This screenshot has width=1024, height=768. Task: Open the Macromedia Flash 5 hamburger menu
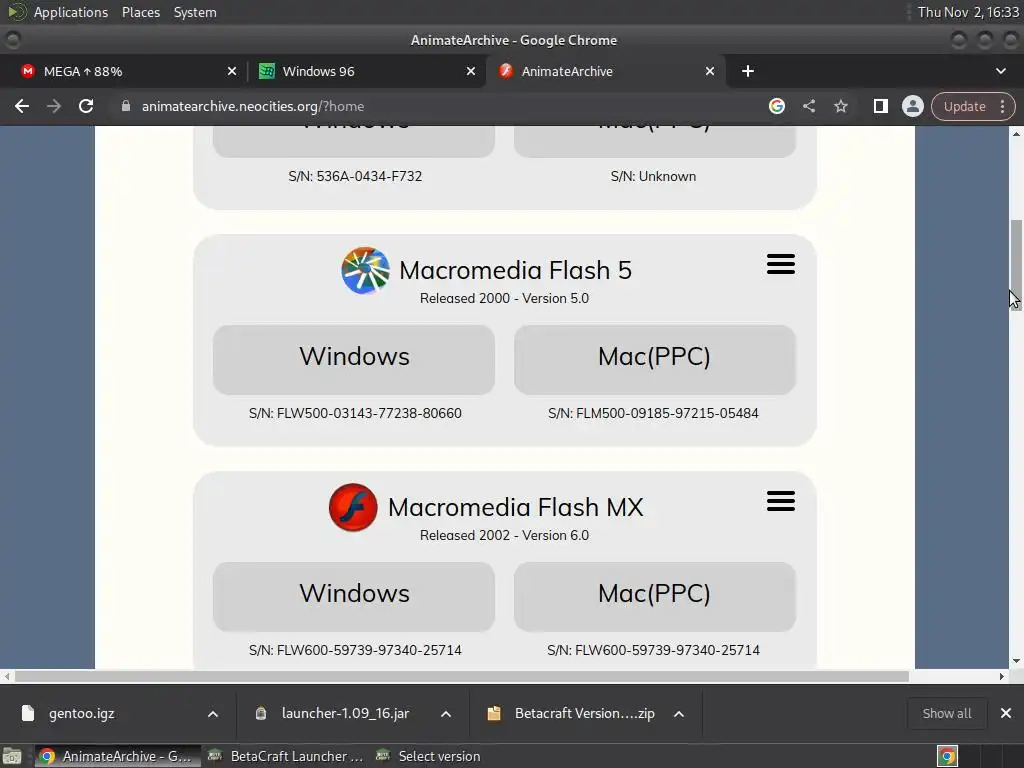780,264
